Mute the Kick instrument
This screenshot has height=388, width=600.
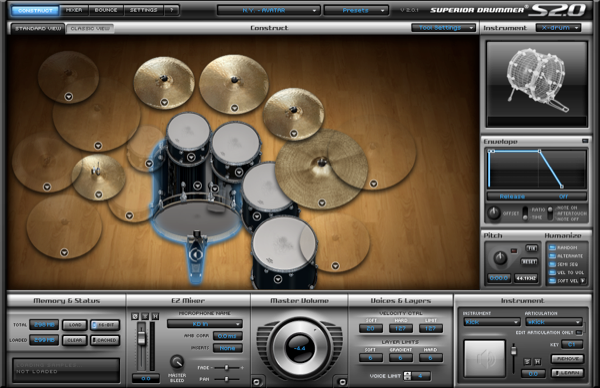click(537, 362)
